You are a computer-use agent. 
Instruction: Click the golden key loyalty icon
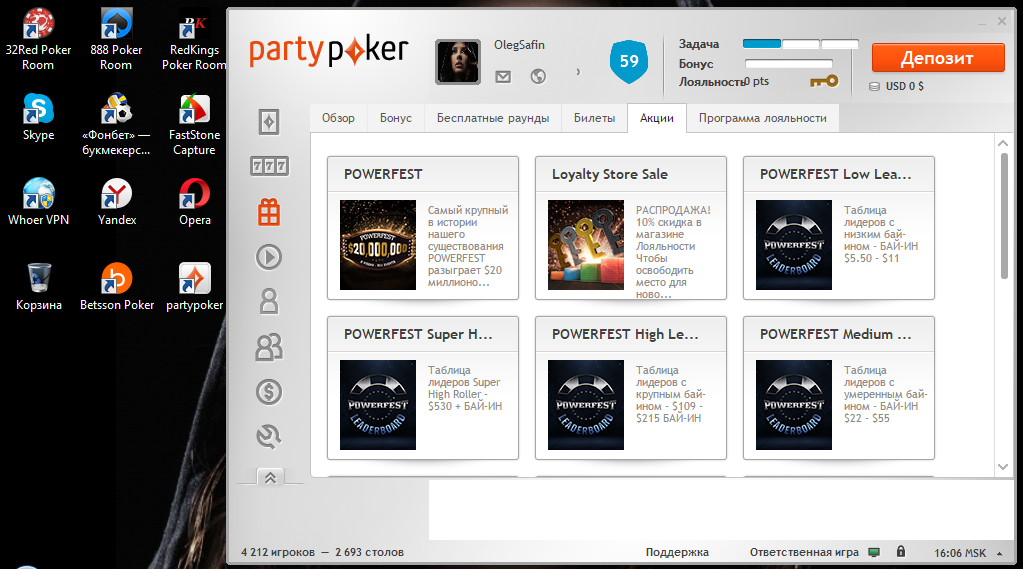(824, 82)
